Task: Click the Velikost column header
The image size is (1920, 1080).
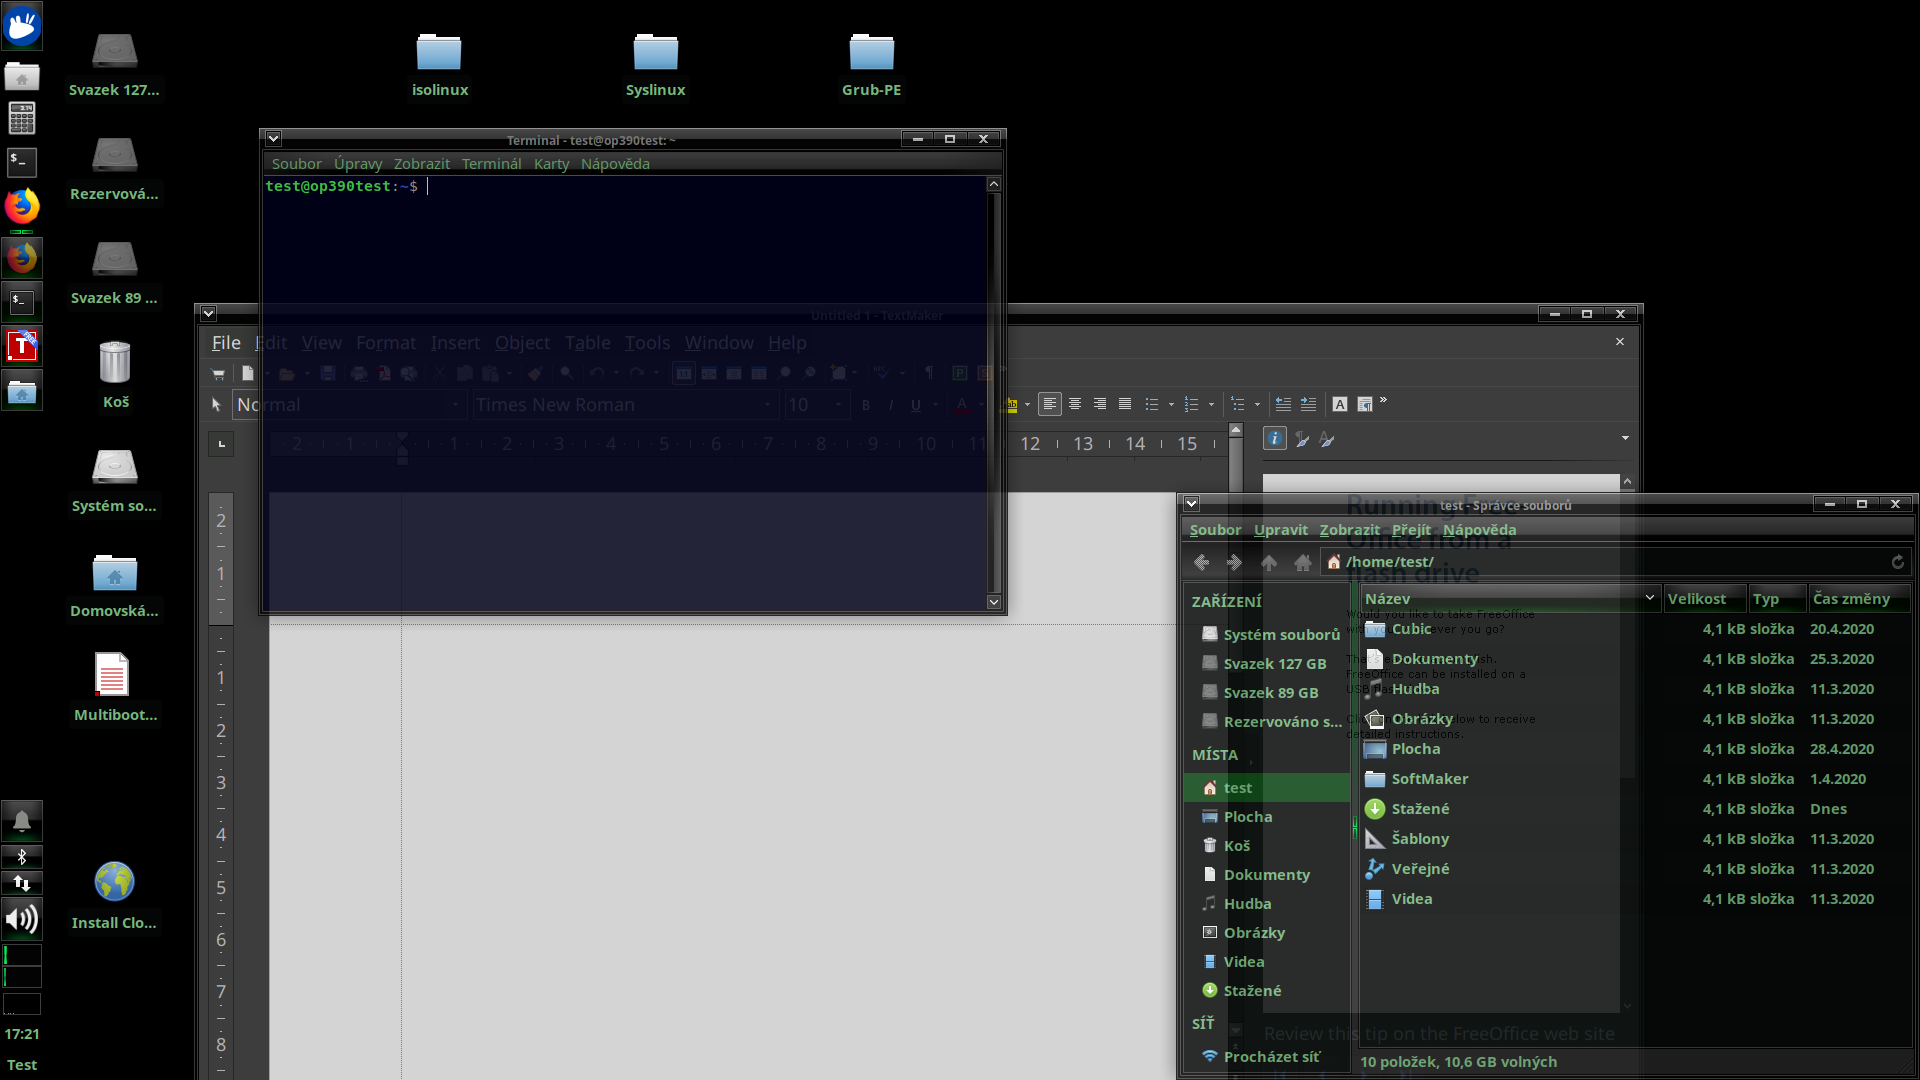Action: [x=1696, y=598]
